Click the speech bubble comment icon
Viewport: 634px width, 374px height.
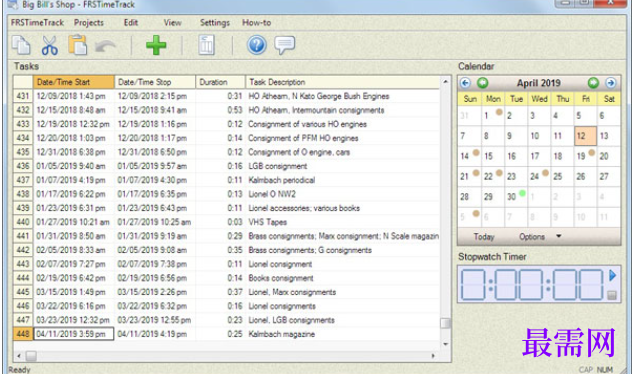[x=285, y=45]
